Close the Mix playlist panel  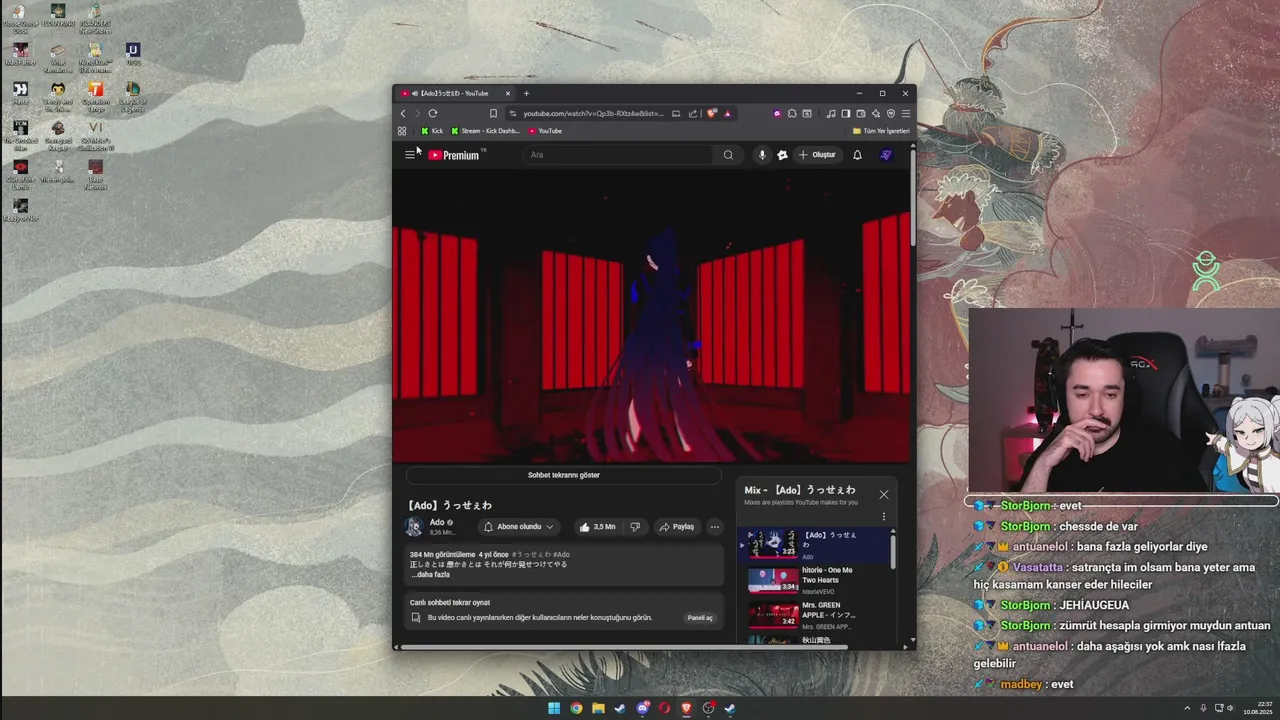(883, 494)
